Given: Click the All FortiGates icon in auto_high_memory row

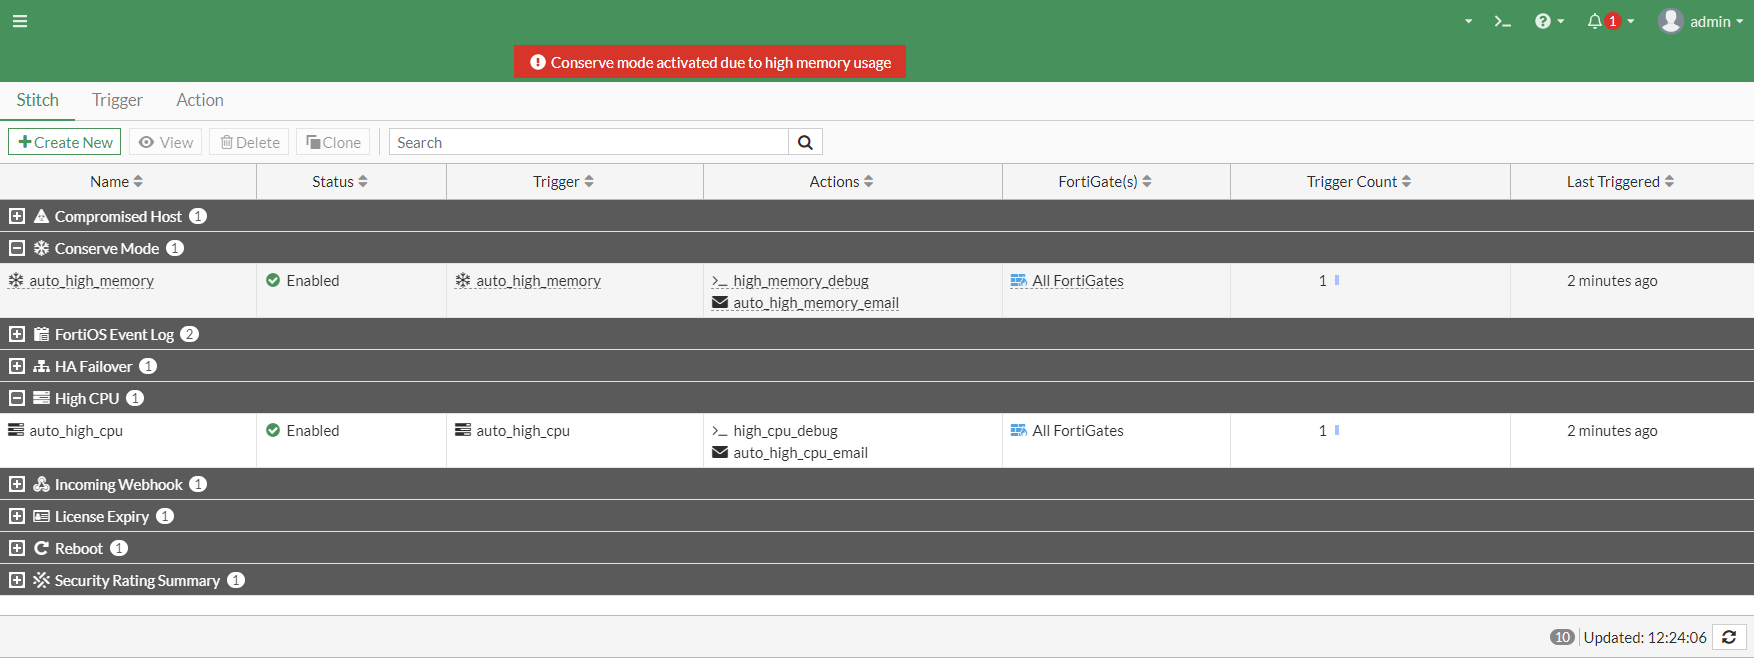Looking at the screenshot, I should pyautogui.click(x=1019, y=280).
